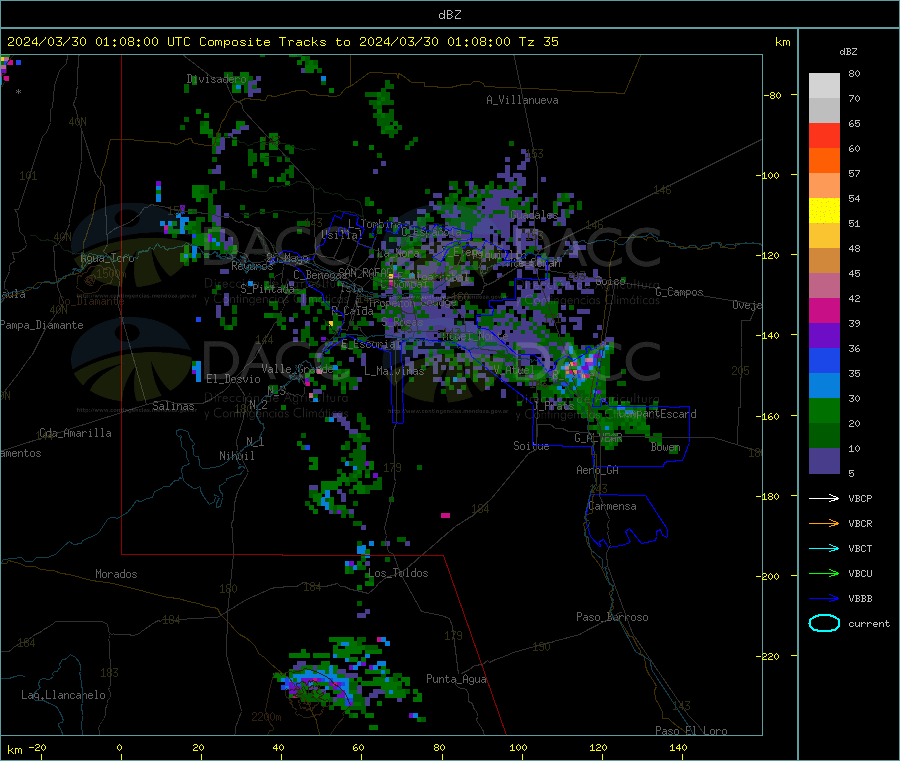This screenshot has width=900, height=761.
Task: Click the white VBCP arrow legend icon
Action: [824, 498]
